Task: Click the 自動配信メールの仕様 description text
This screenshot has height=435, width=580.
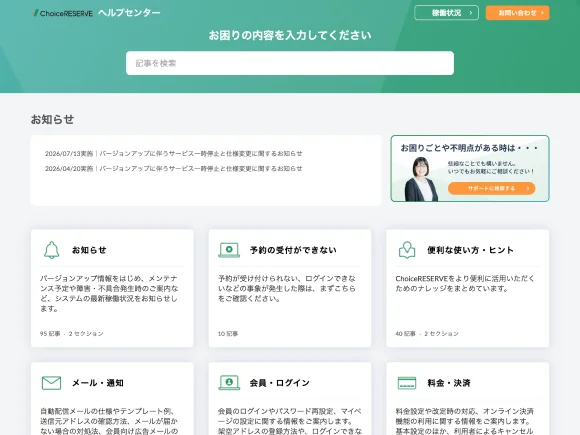Action: point(109,421)
